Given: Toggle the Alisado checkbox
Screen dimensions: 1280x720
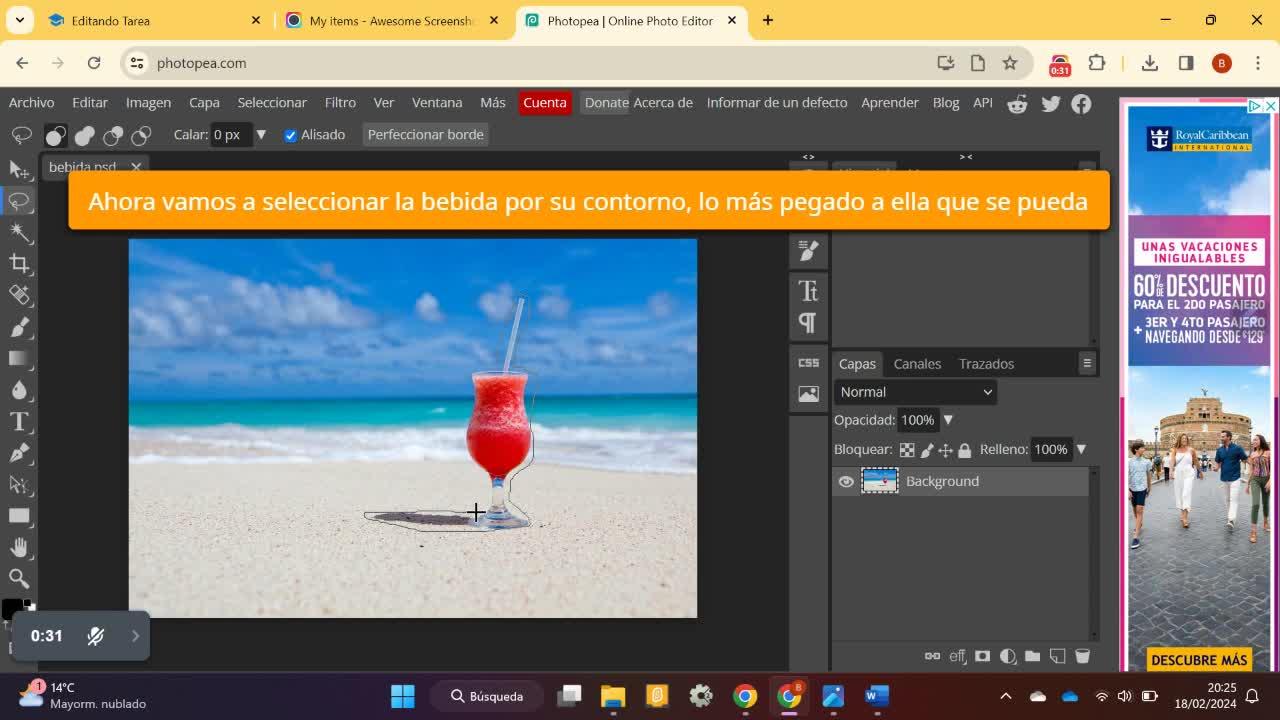Looking at the screenshot, I should [x=291, y=135].
